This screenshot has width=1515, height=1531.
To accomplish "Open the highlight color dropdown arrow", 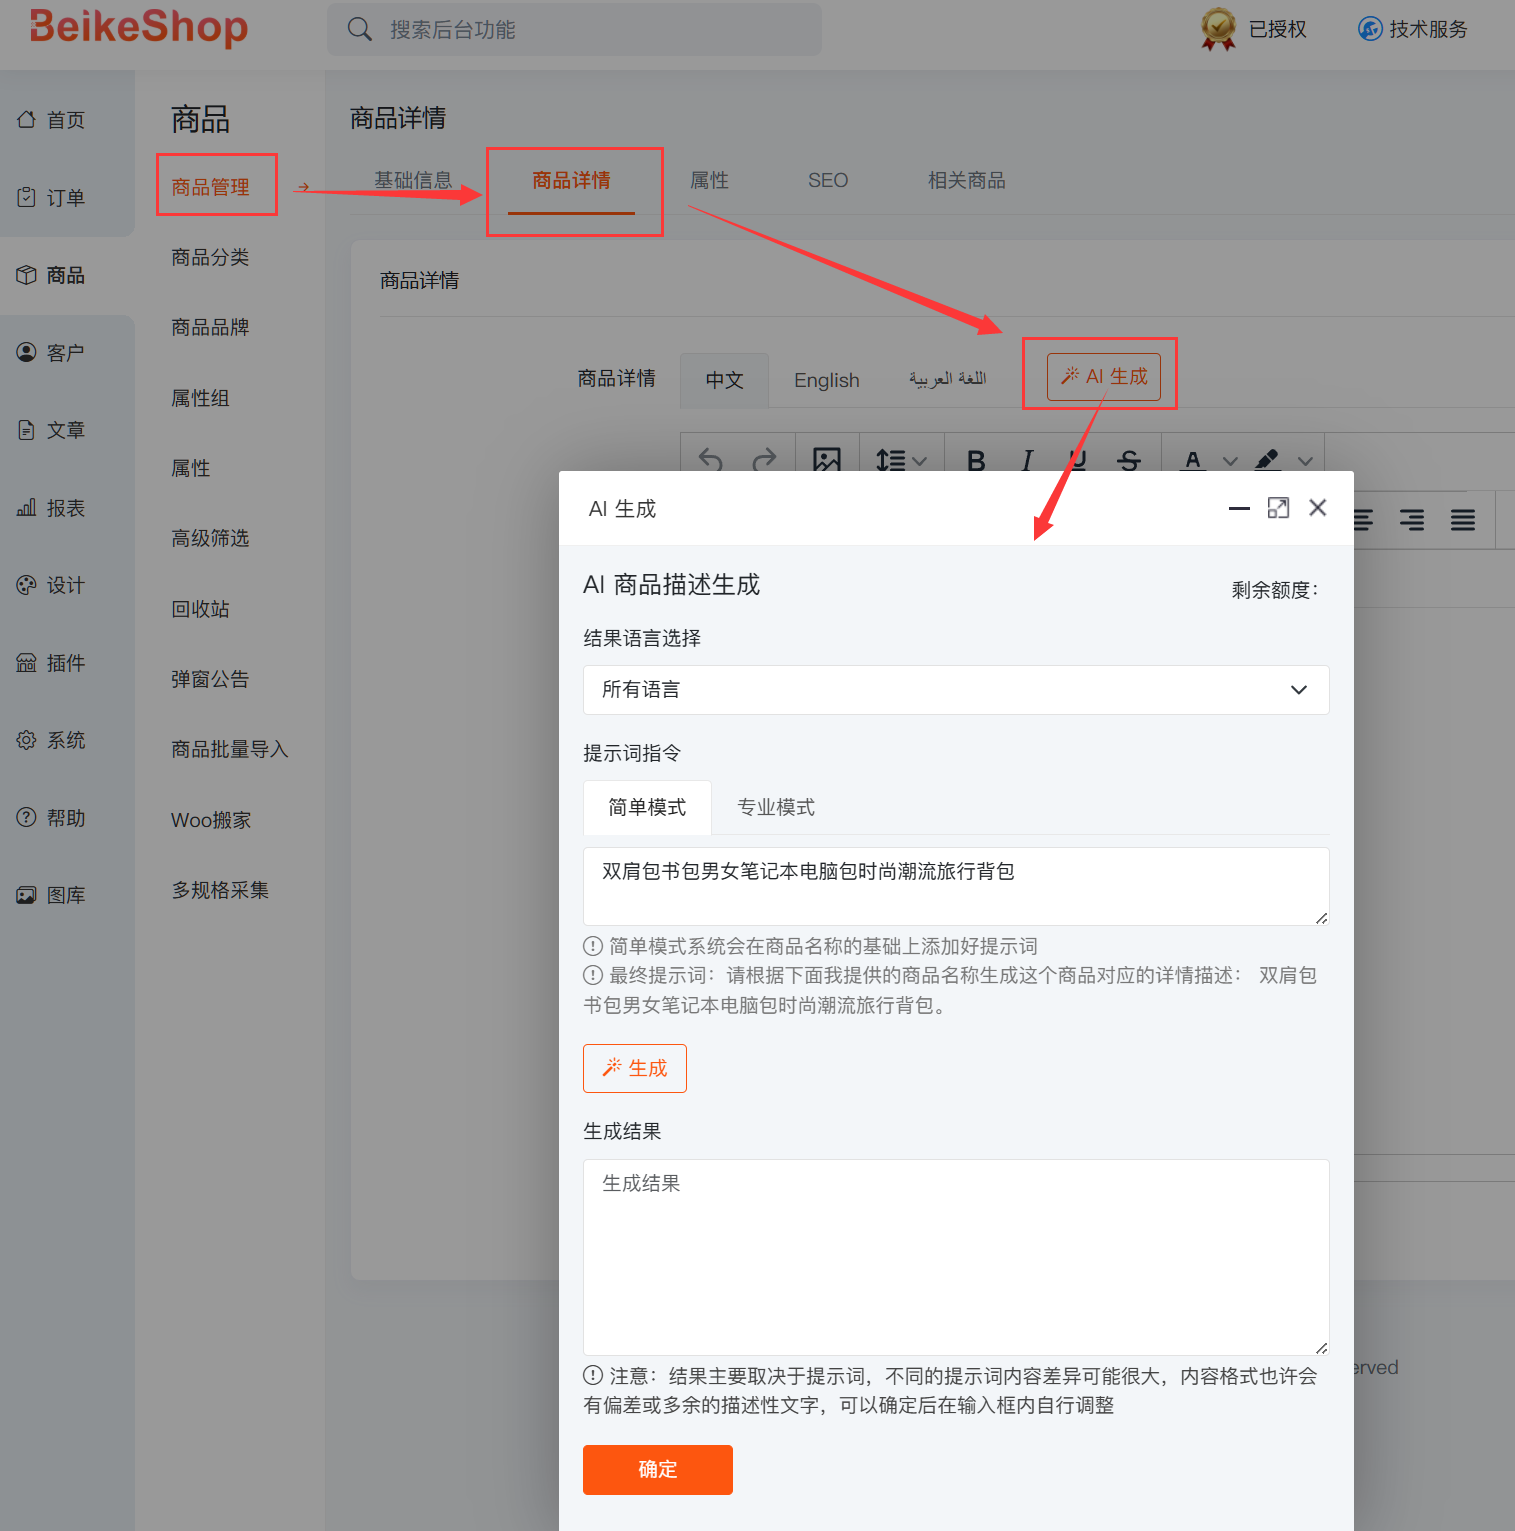I will click(1305, 461).
